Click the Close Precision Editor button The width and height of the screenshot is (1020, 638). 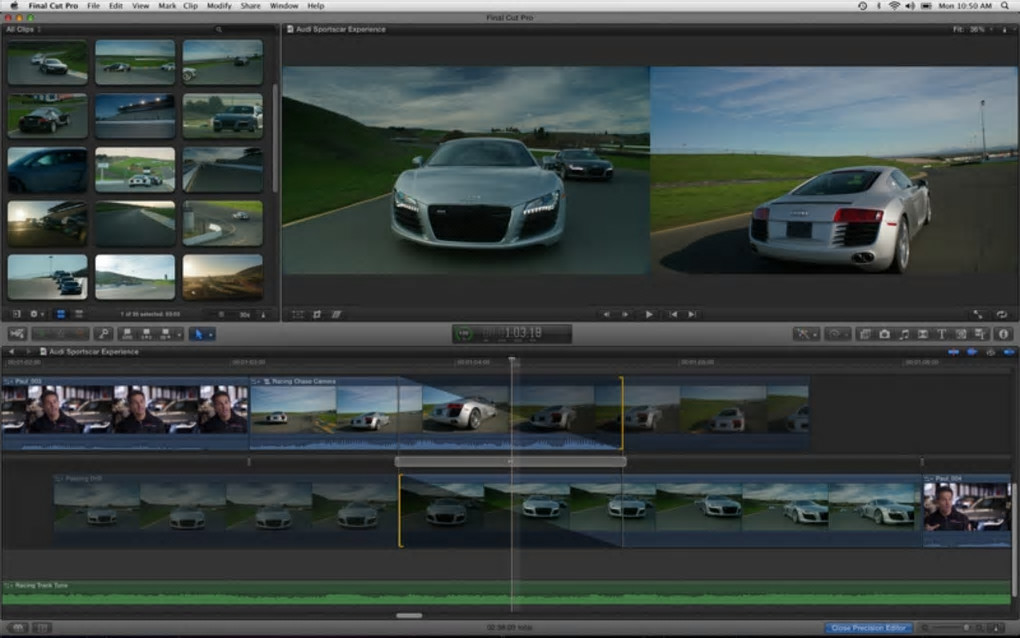868,628
